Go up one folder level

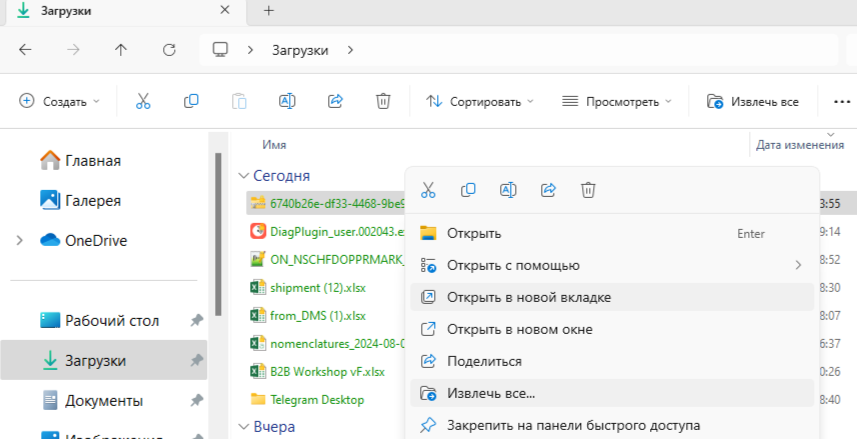(121, 50)
